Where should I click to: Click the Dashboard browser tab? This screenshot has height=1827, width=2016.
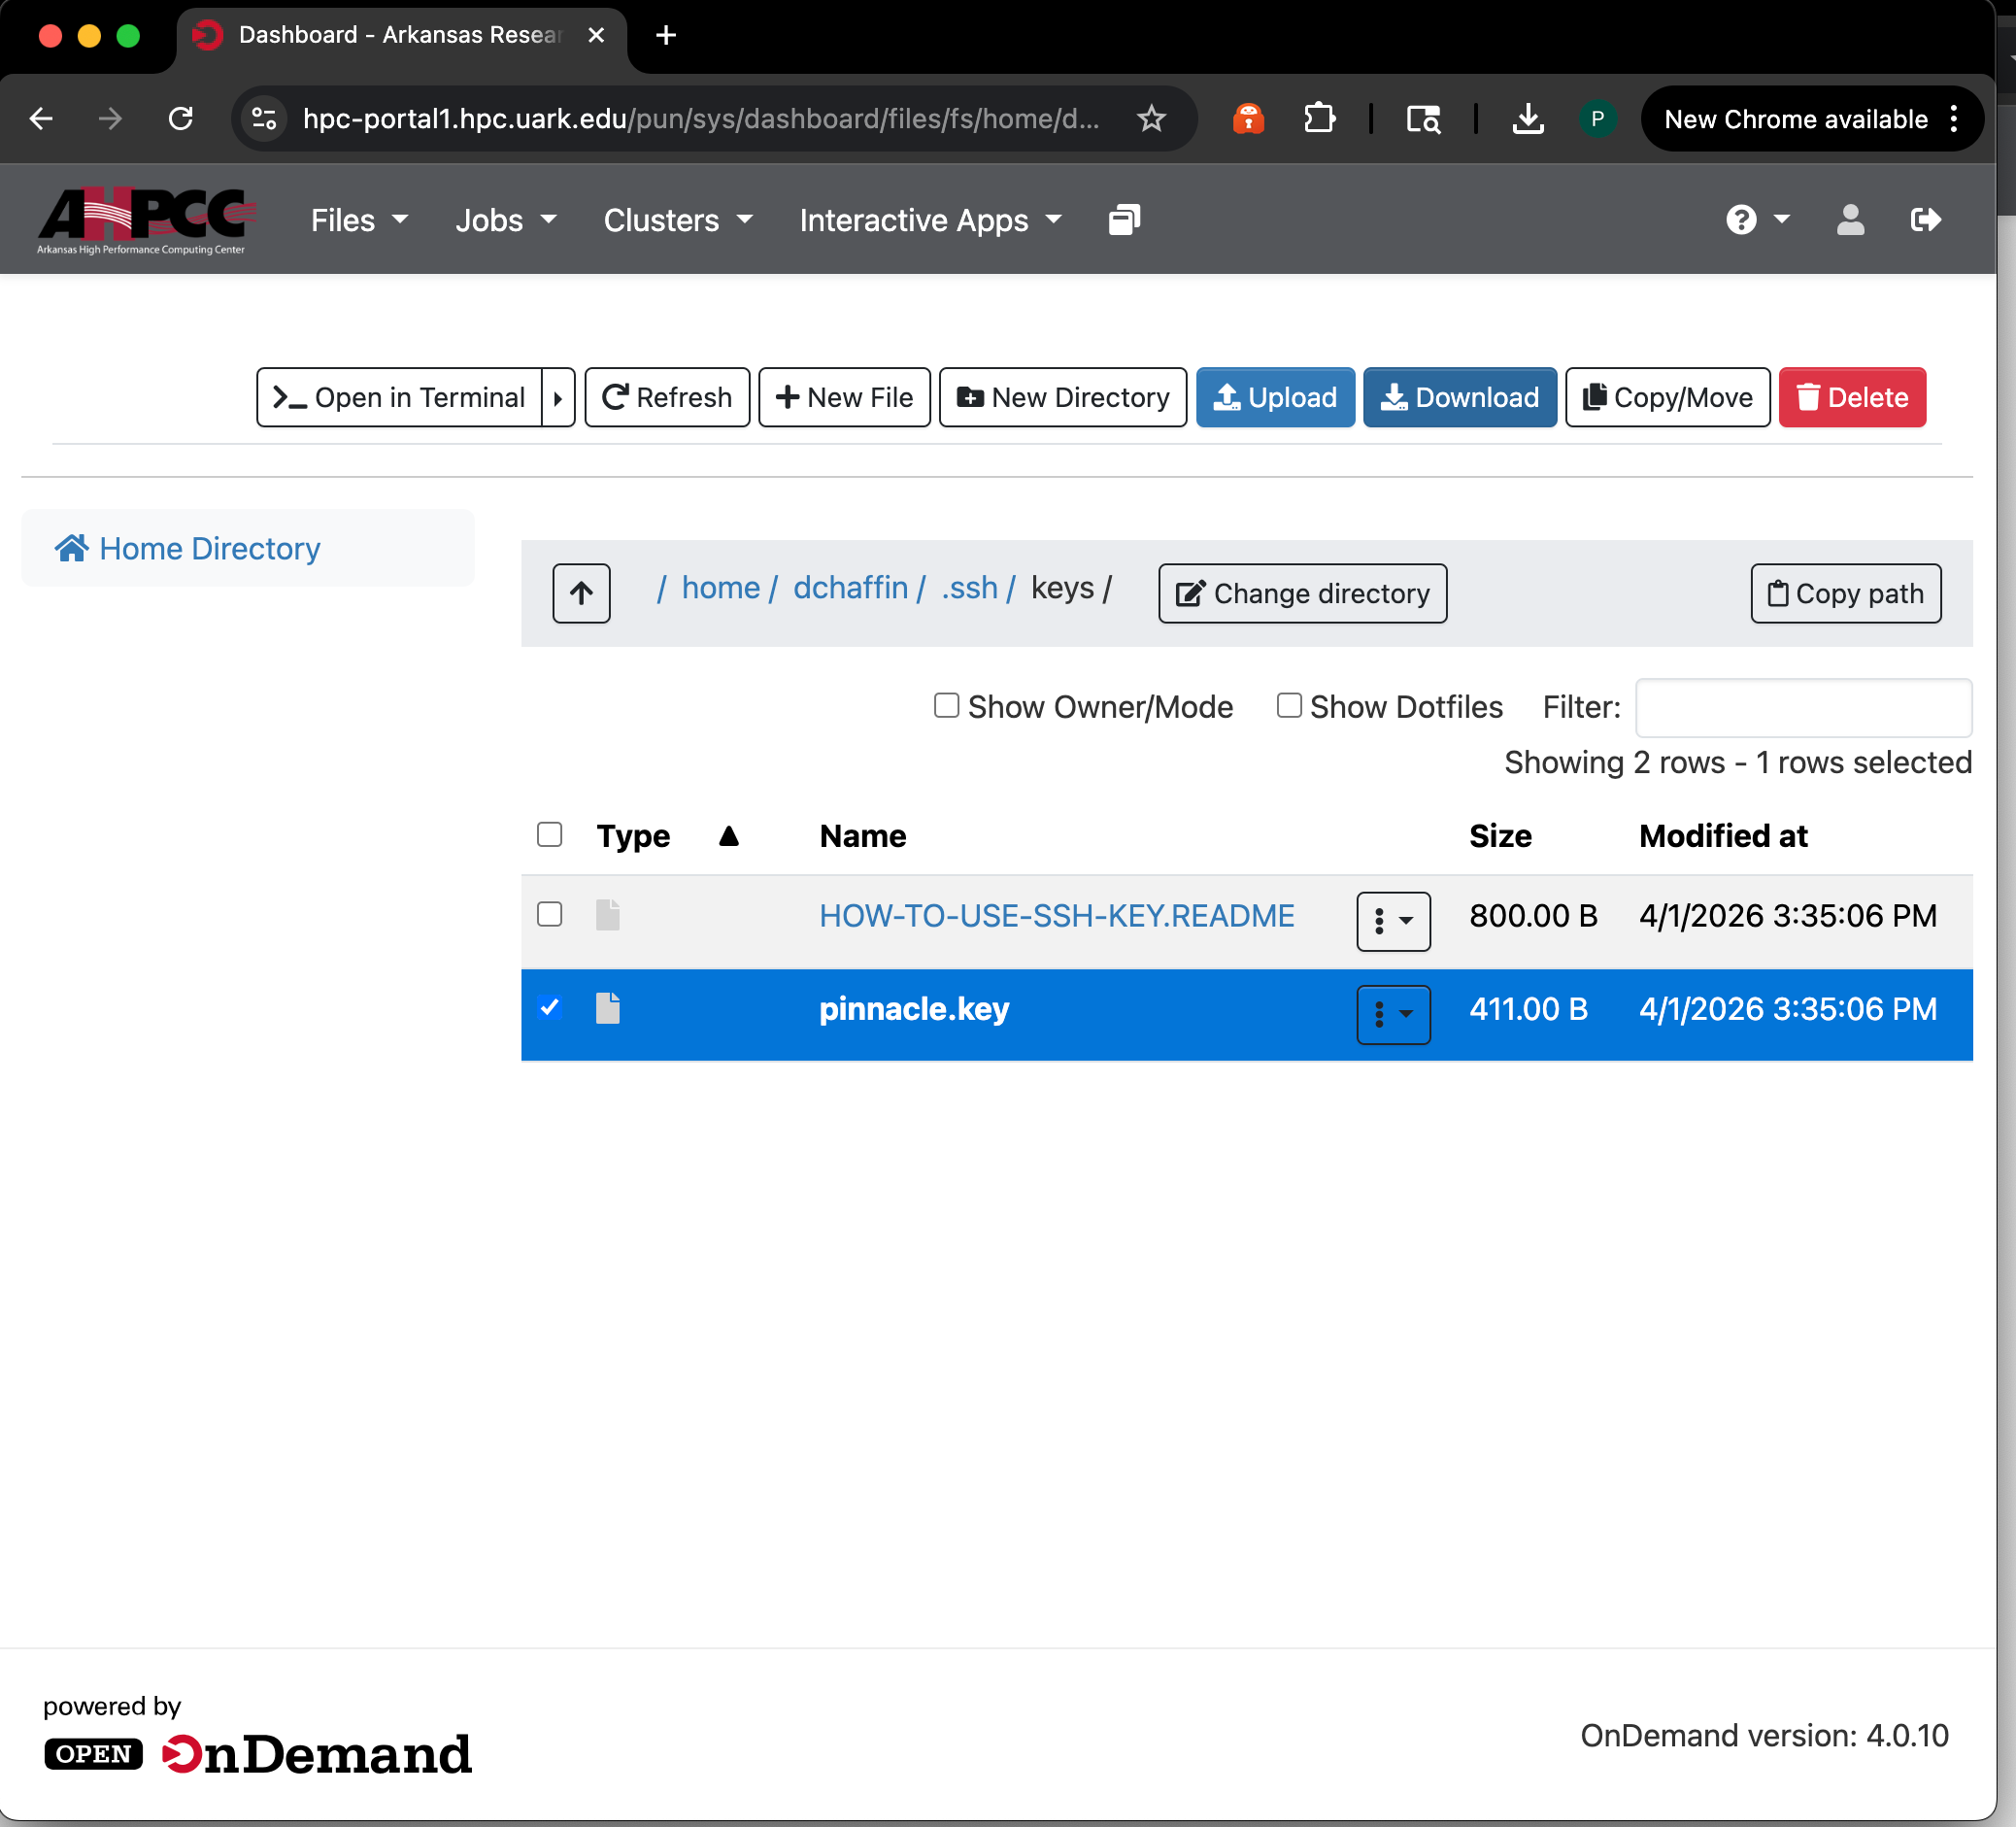(400, 35)
